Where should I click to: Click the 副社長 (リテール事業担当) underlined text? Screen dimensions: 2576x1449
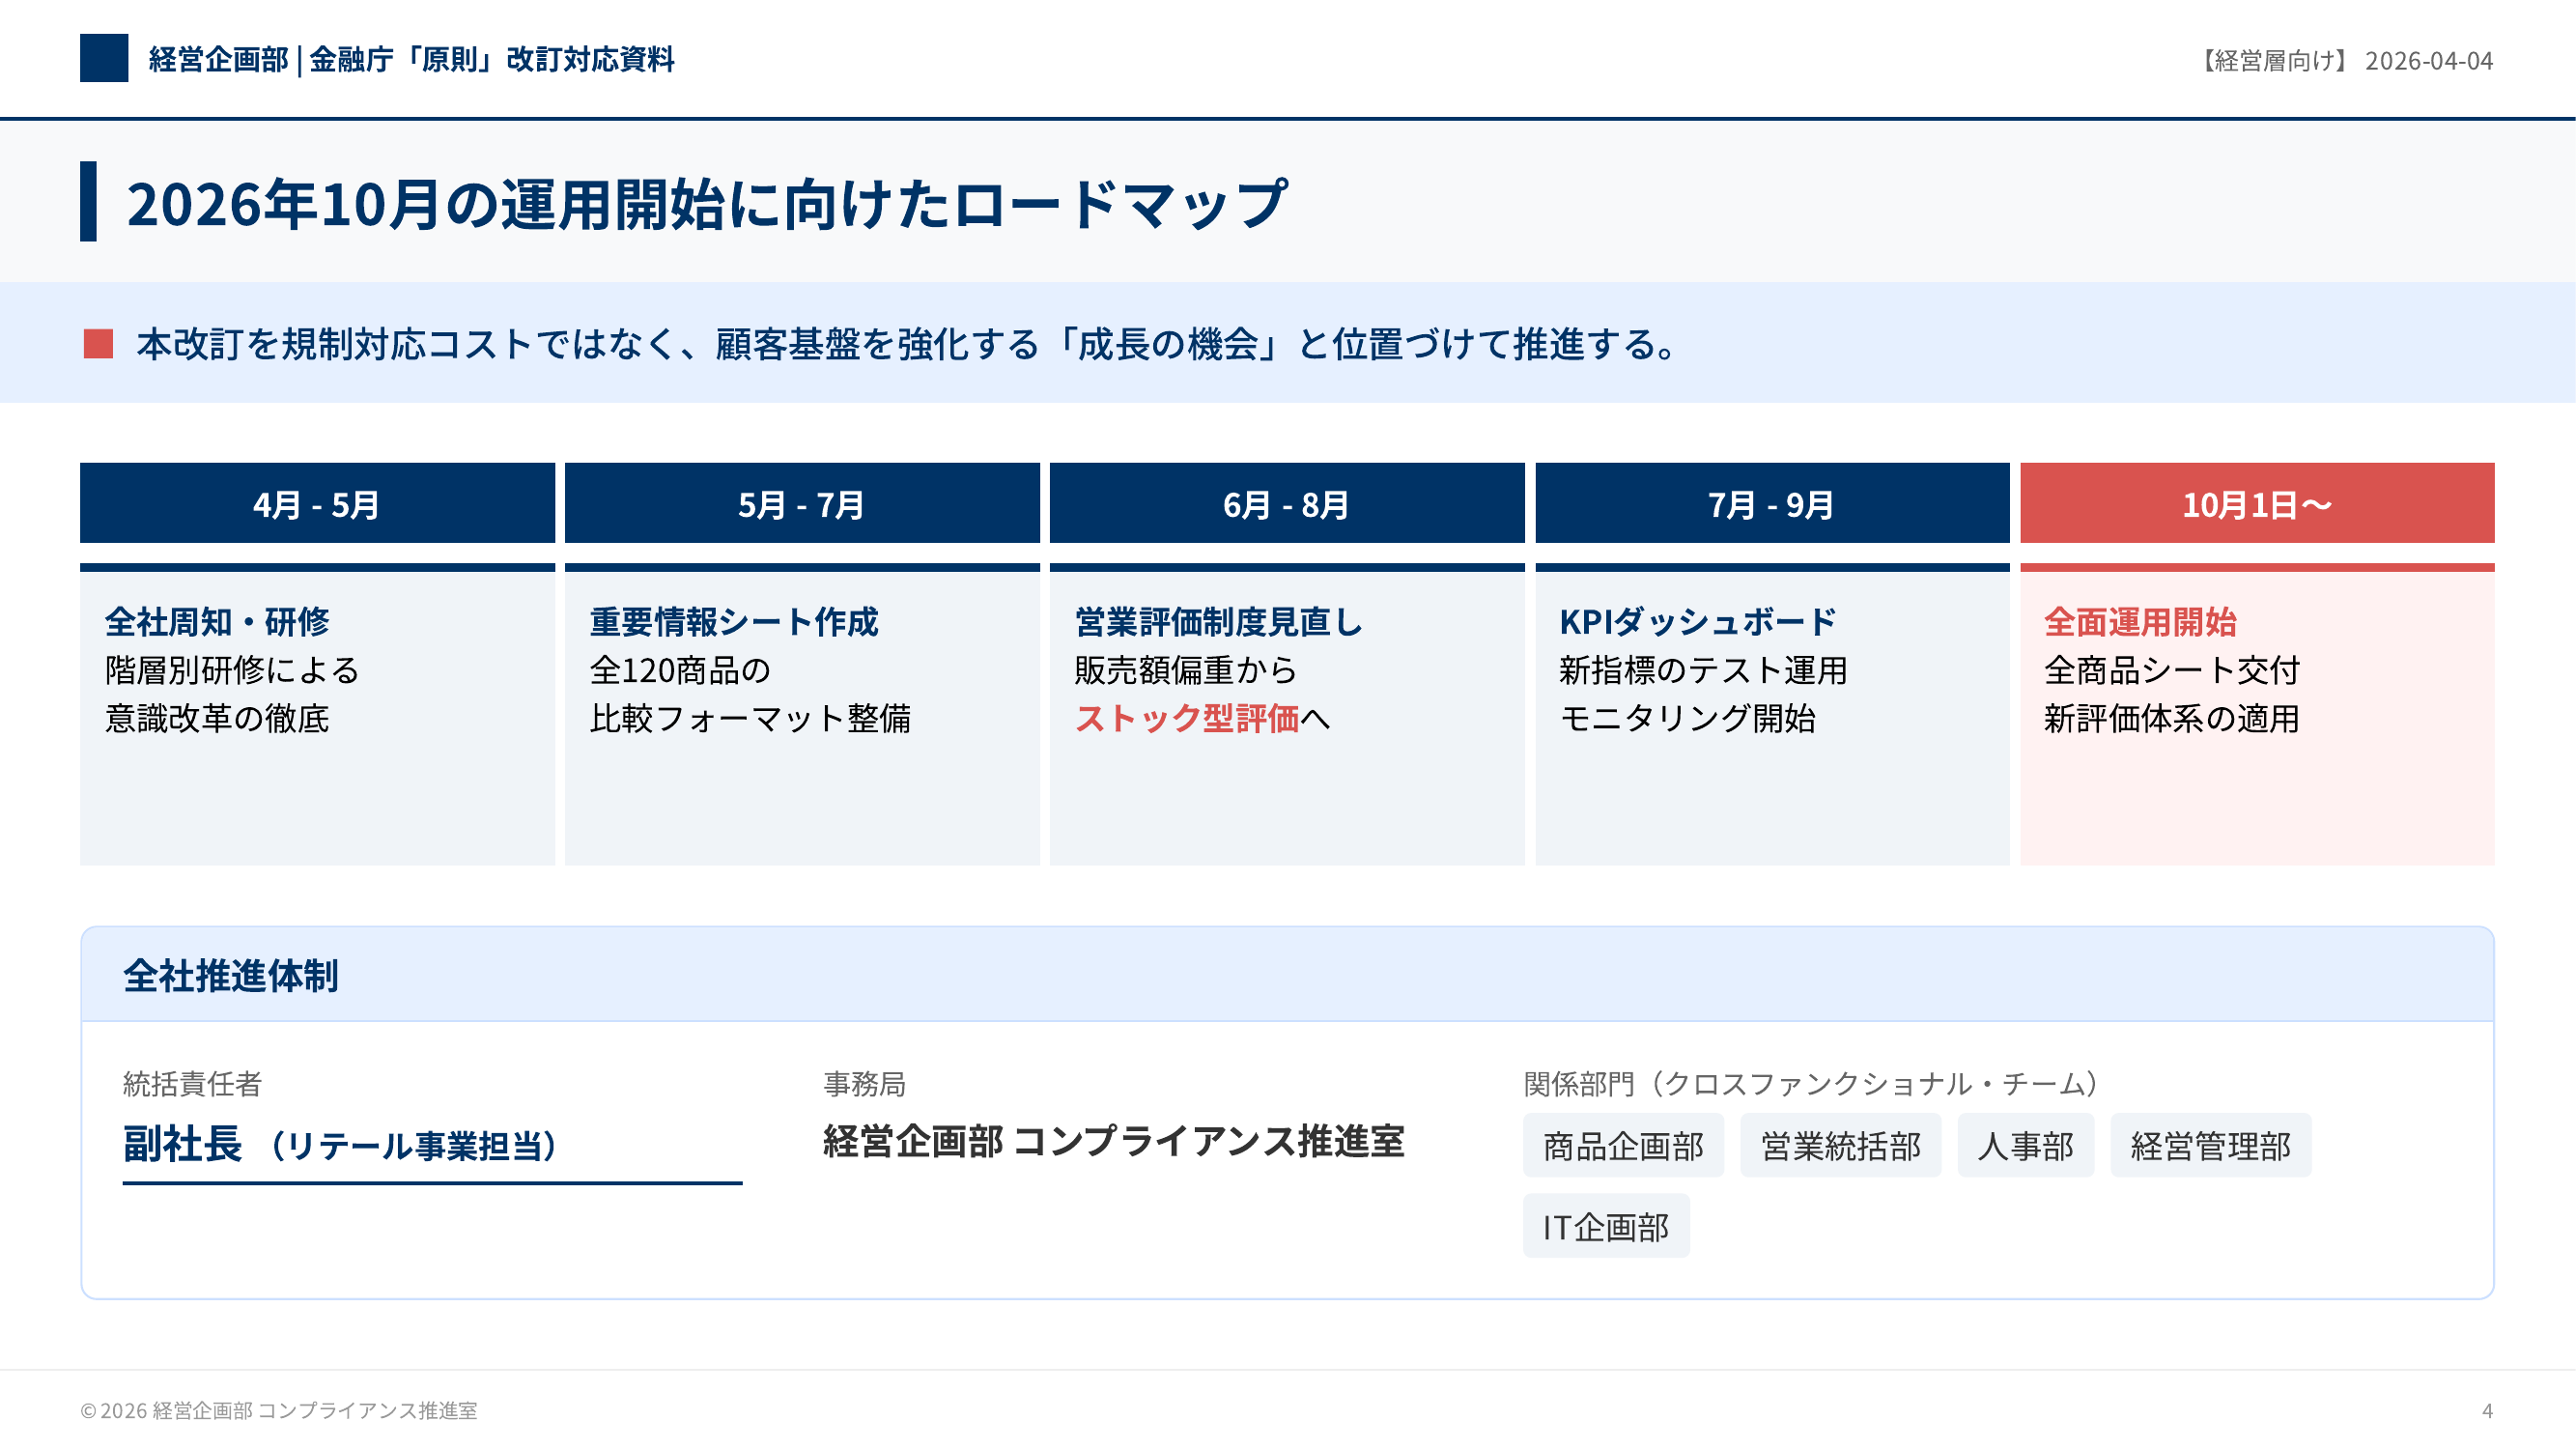[340, 1145]
